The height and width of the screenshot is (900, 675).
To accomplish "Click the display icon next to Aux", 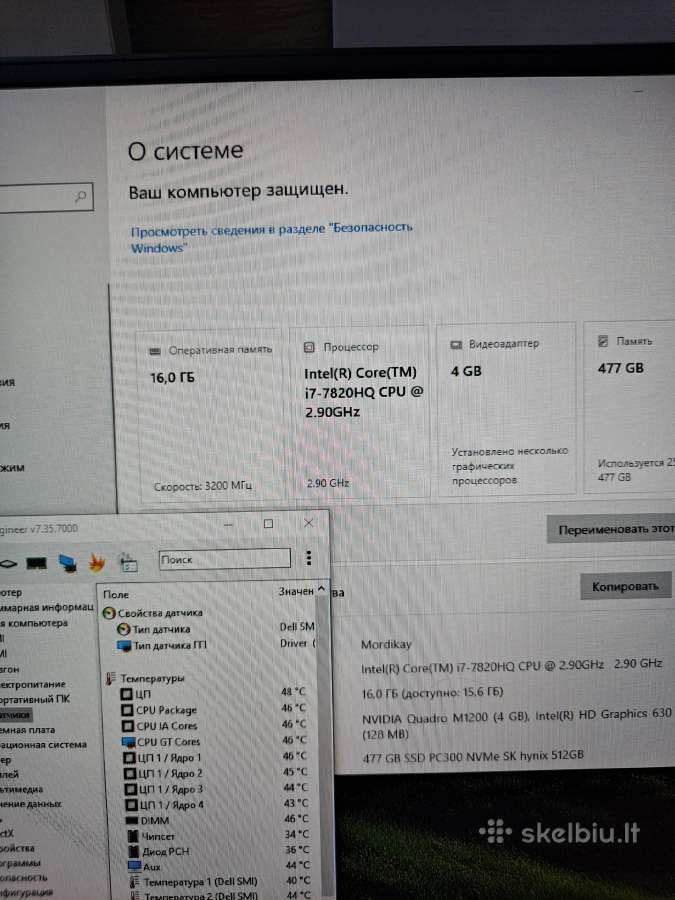I will pyautogui.click(x=134, y=866).
